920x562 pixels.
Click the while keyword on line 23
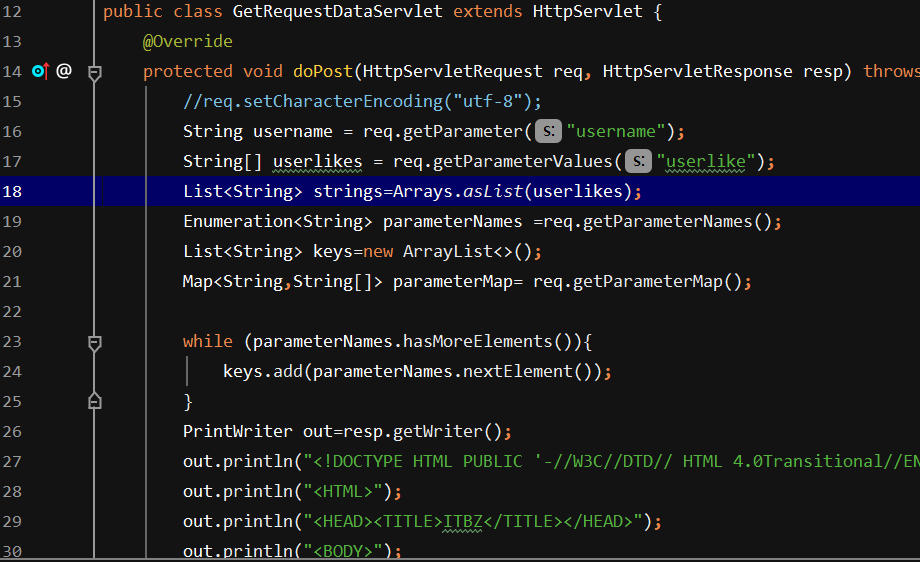[x=208, y=341]
